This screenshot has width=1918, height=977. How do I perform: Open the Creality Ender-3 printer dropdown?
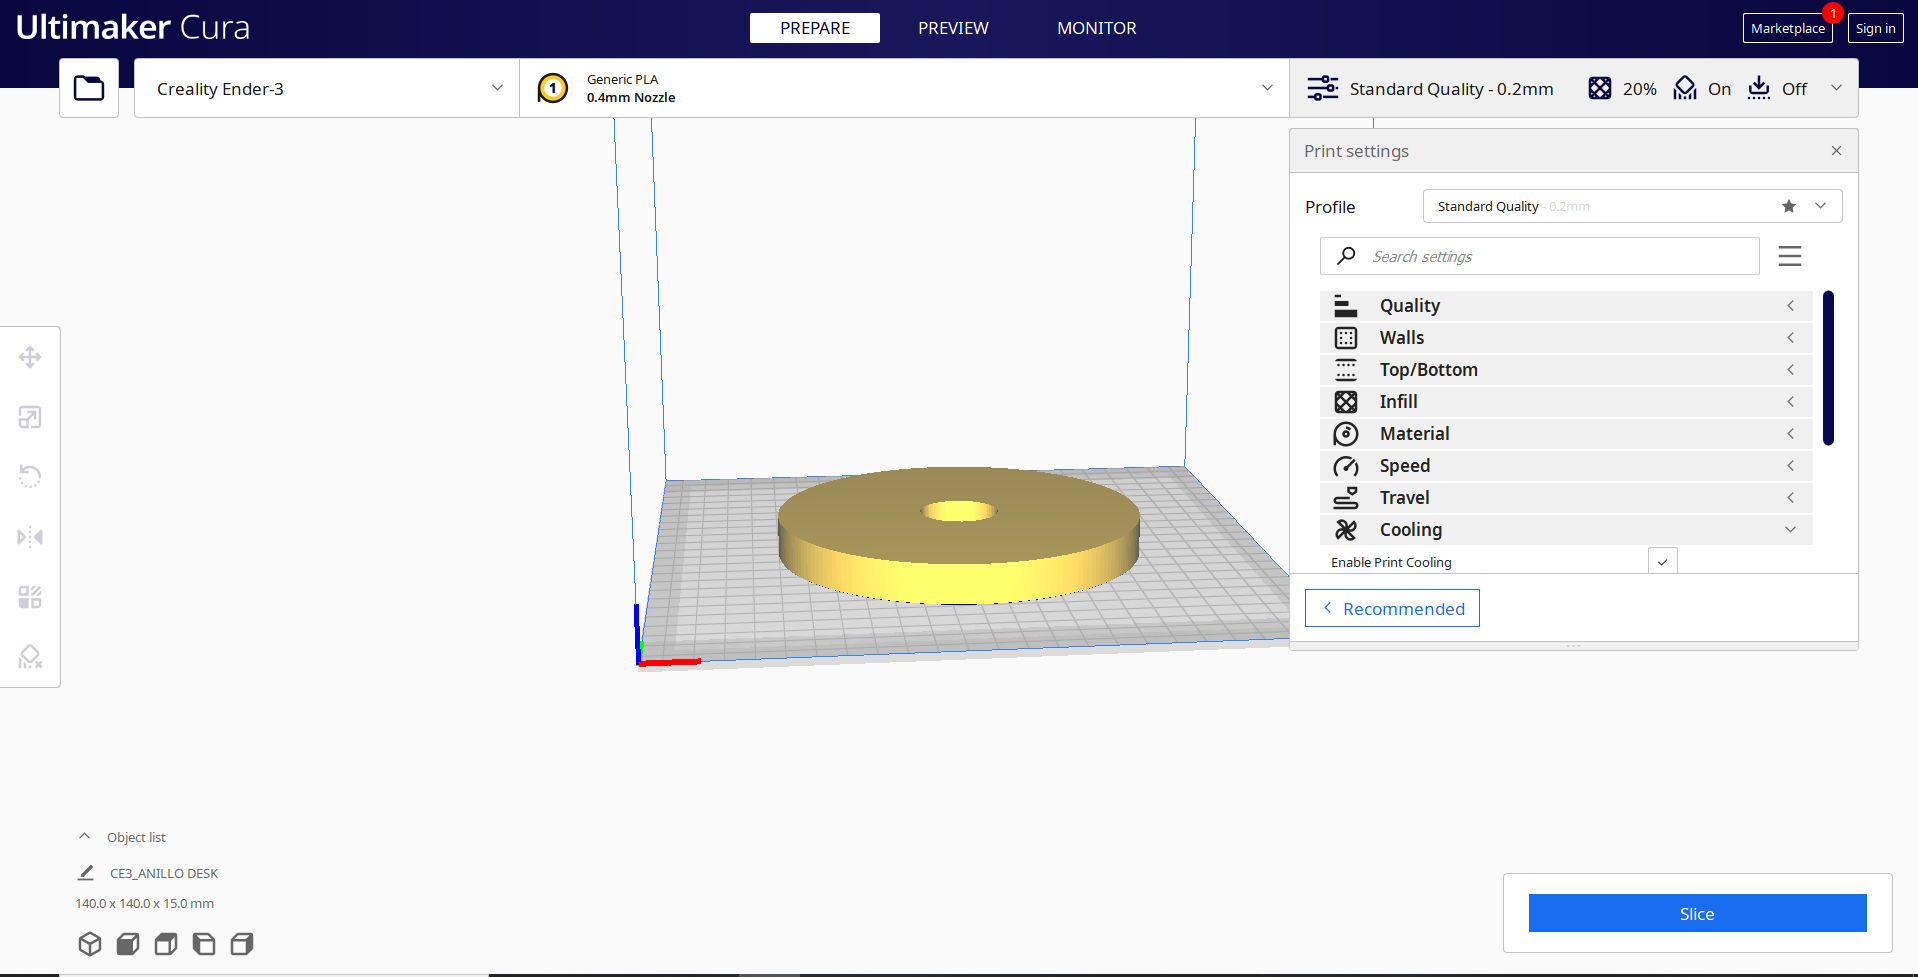[x=327, y=88]
